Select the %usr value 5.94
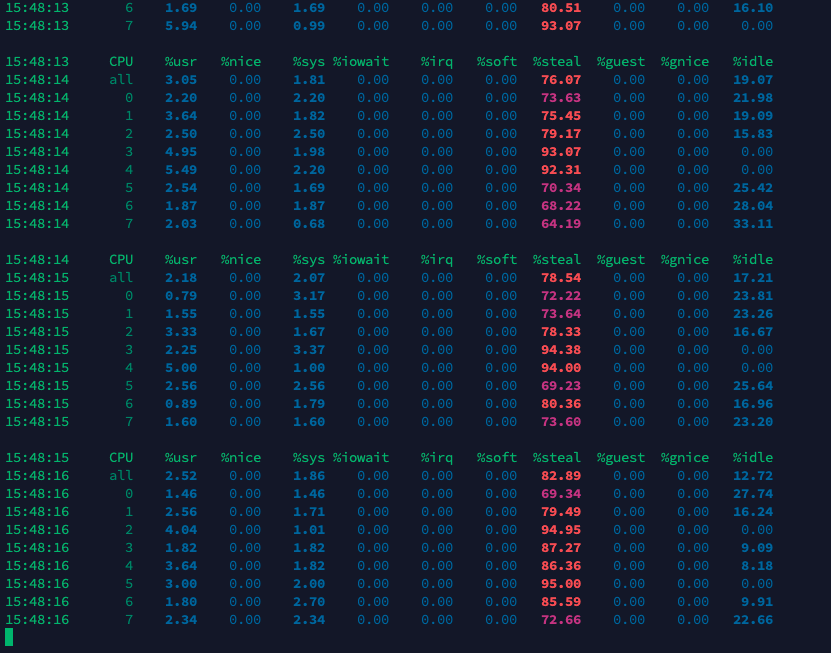The height and width of the screenshot is (653, 831). (181, 26)
